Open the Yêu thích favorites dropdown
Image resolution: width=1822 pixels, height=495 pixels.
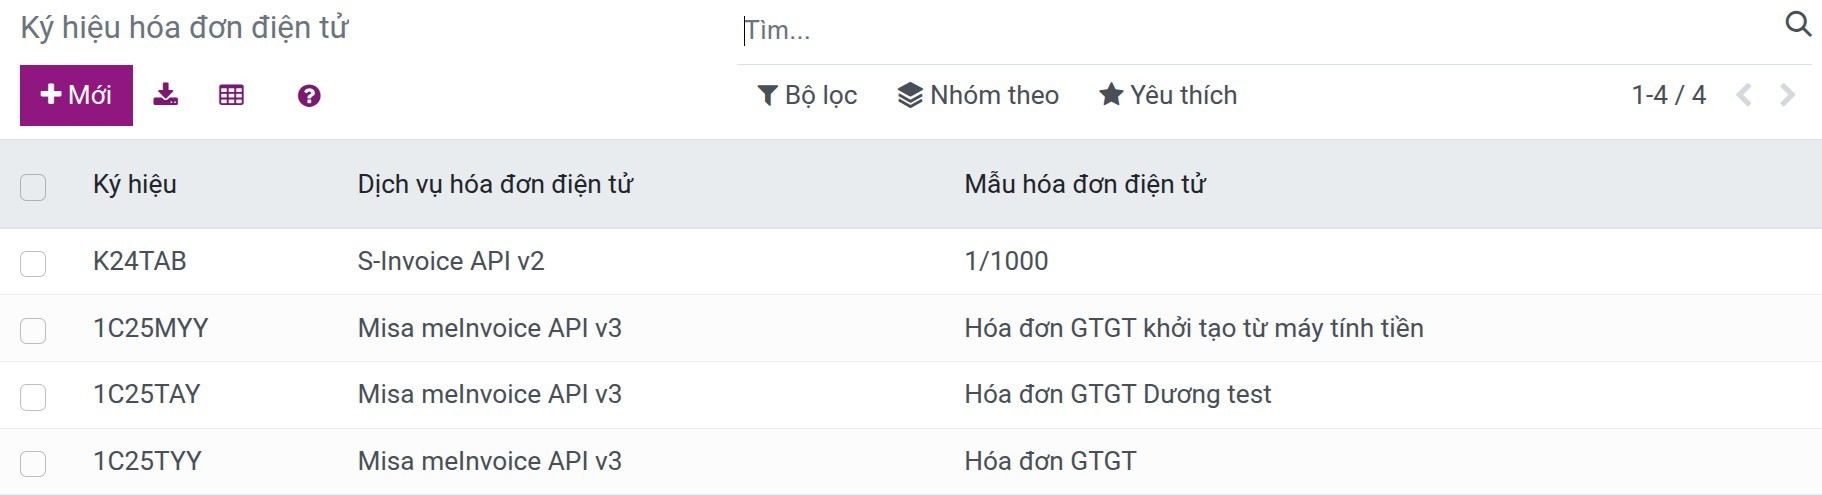pos(1168,95)
